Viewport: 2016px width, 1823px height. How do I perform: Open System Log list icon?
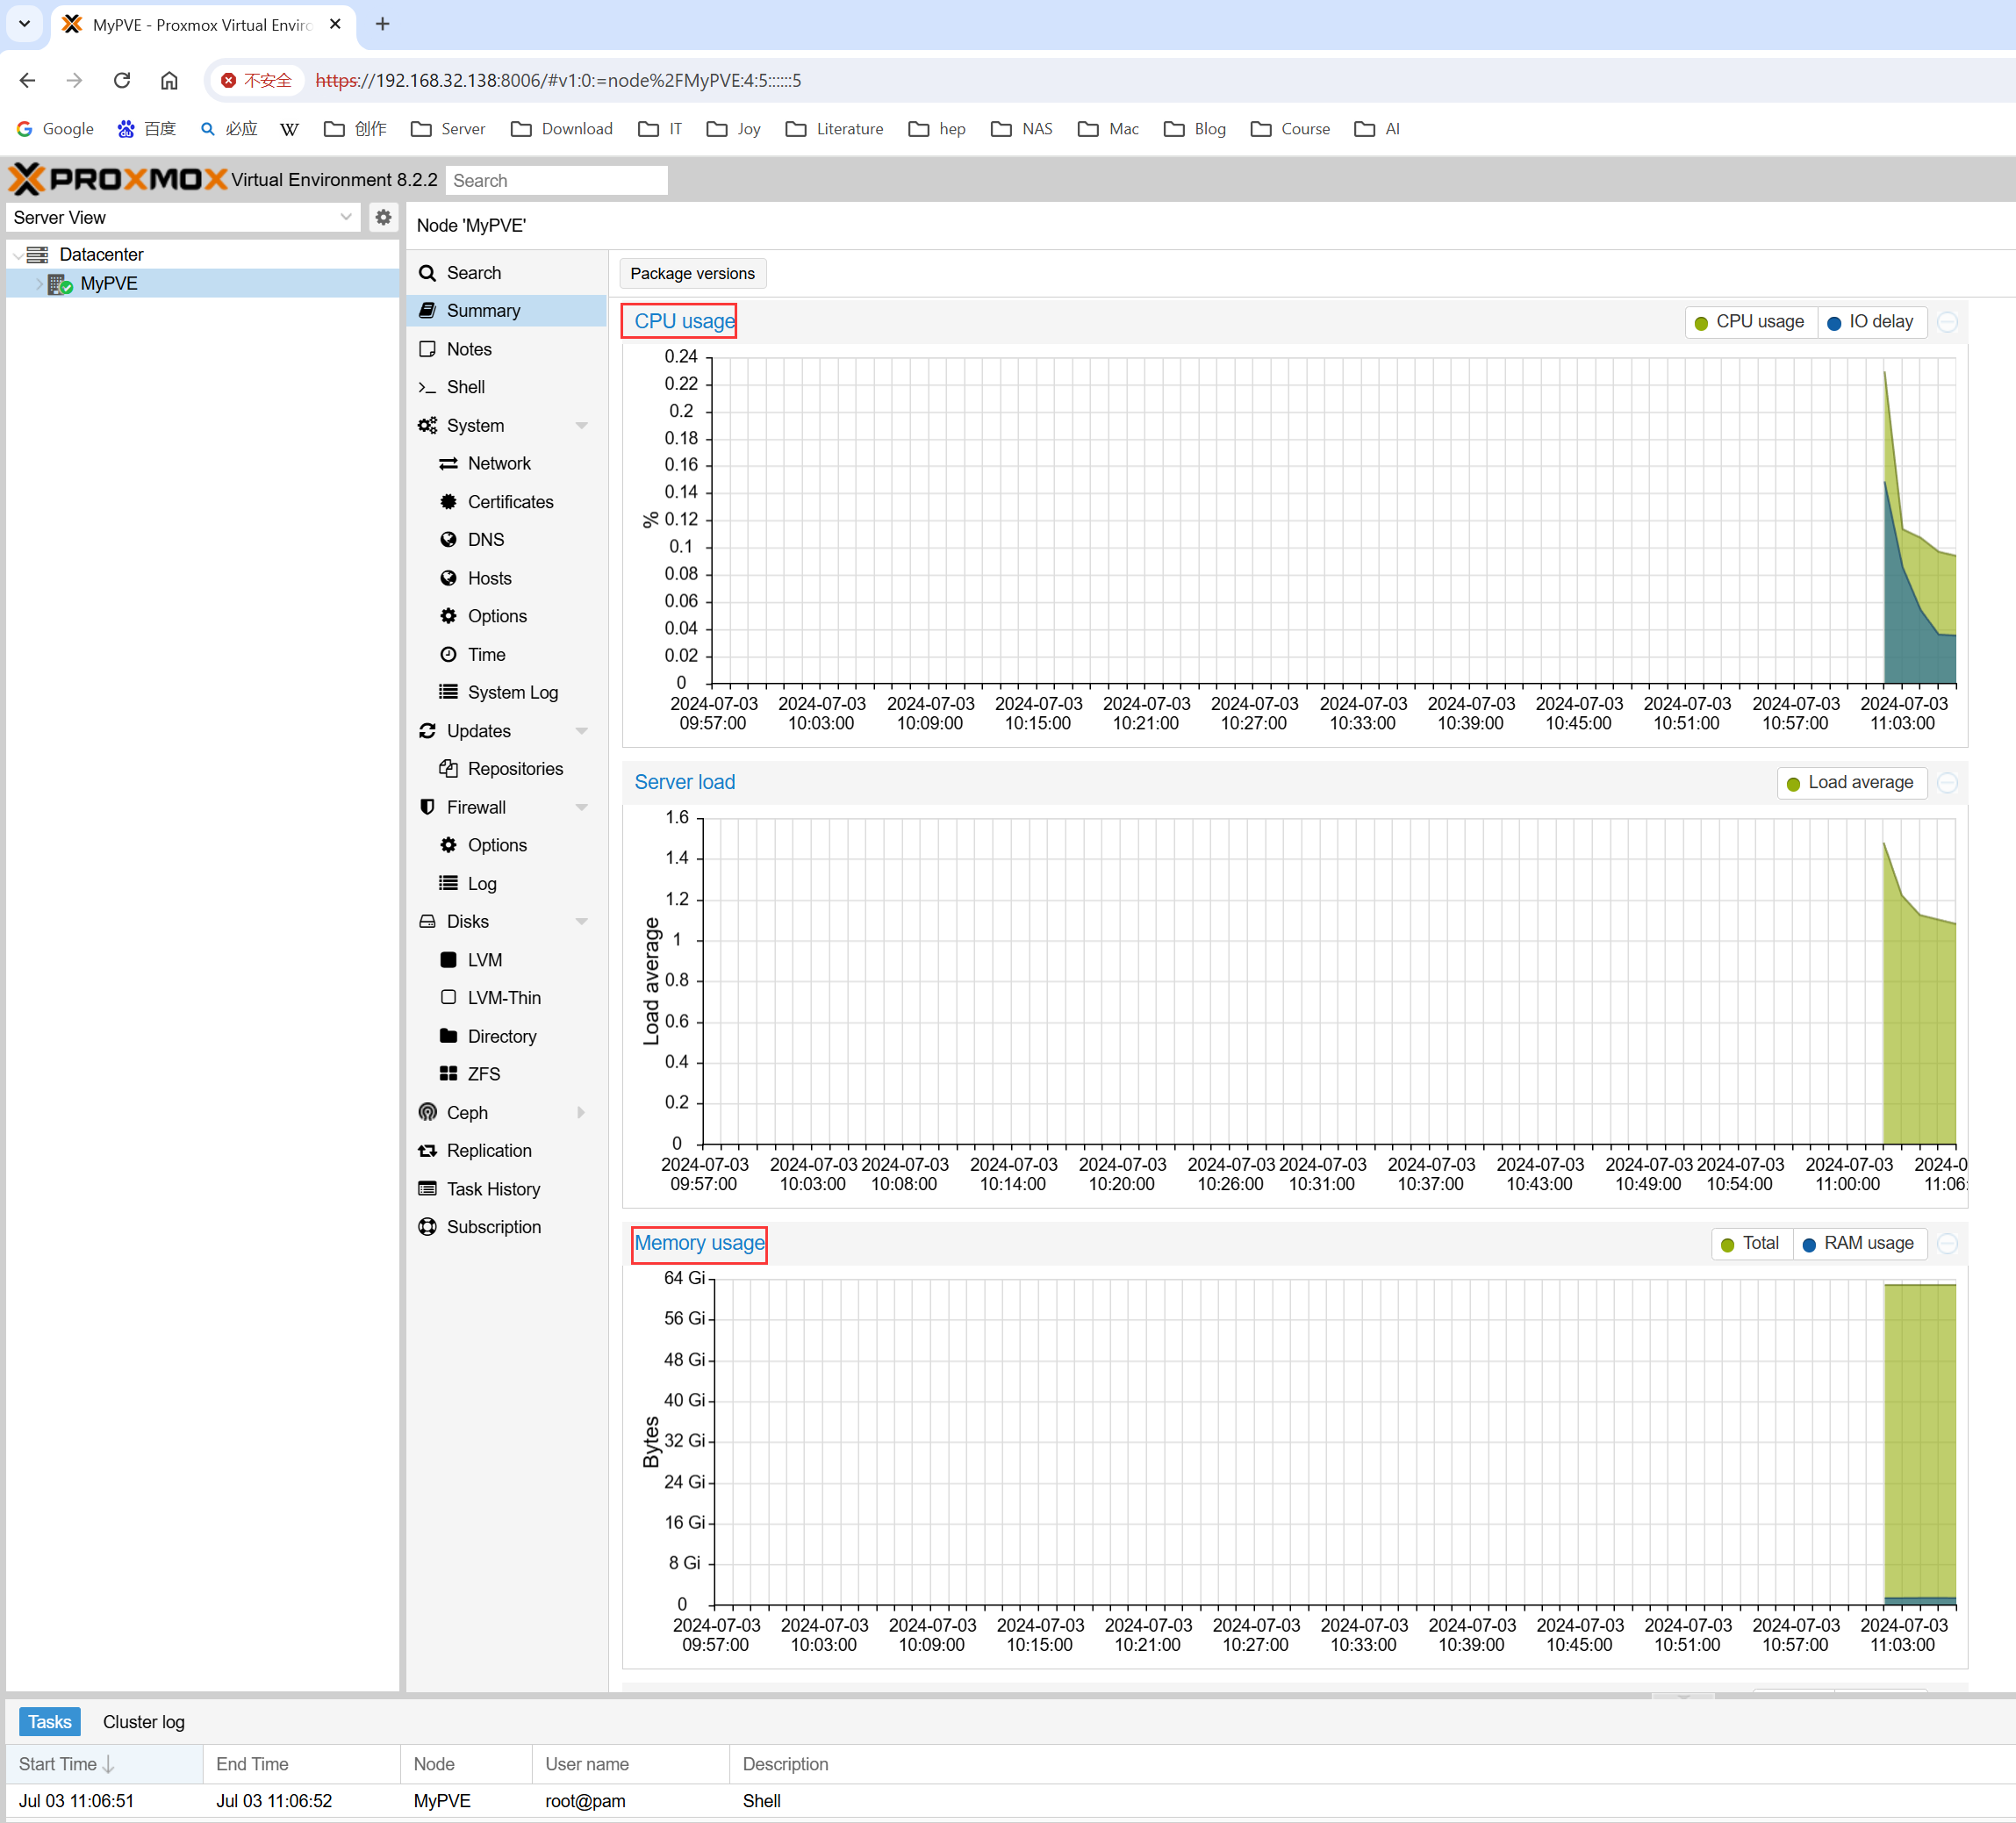coord(448,692)
